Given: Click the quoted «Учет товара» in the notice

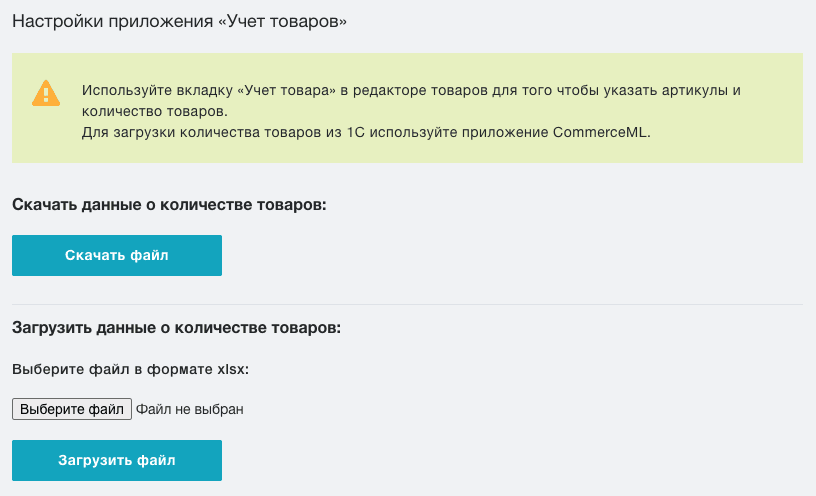Looking at the screenshot, I should 286,91.
